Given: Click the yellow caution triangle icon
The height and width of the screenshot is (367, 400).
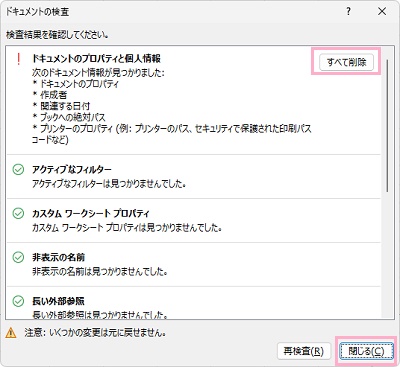Looking at the screenshot, I should [x=11, y=333].
